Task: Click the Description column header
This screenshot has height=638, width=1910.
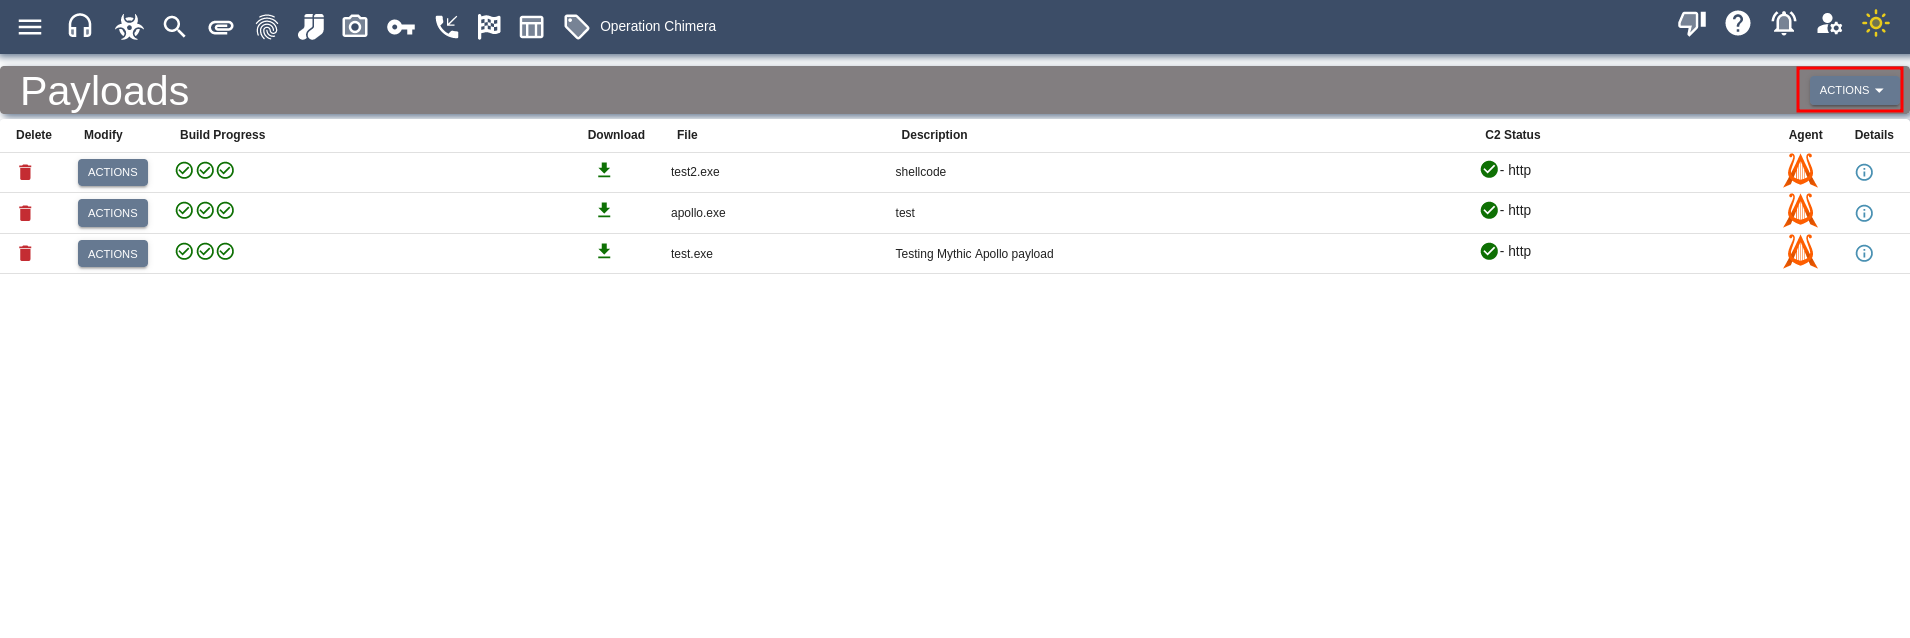Action: pyautogui.click(x=934, y=135)
